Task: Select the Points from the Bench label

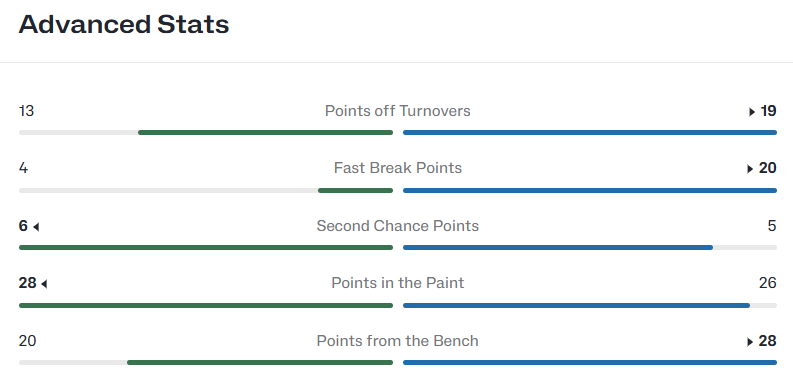Action: 398,341
